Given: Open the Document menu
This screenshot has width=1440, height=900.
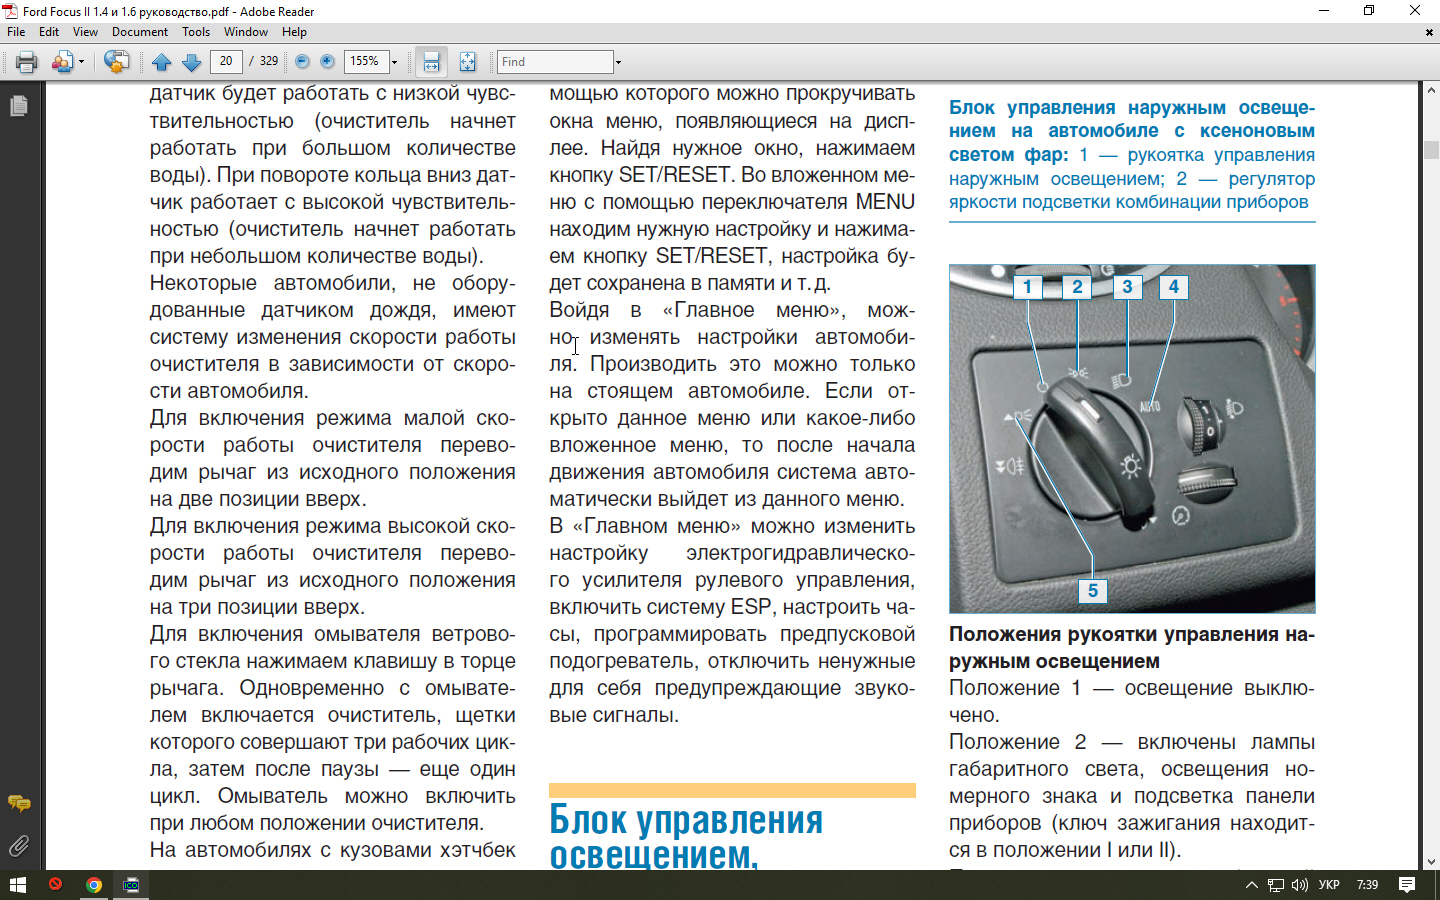Looking at the screenshot, I should point(140,32).
